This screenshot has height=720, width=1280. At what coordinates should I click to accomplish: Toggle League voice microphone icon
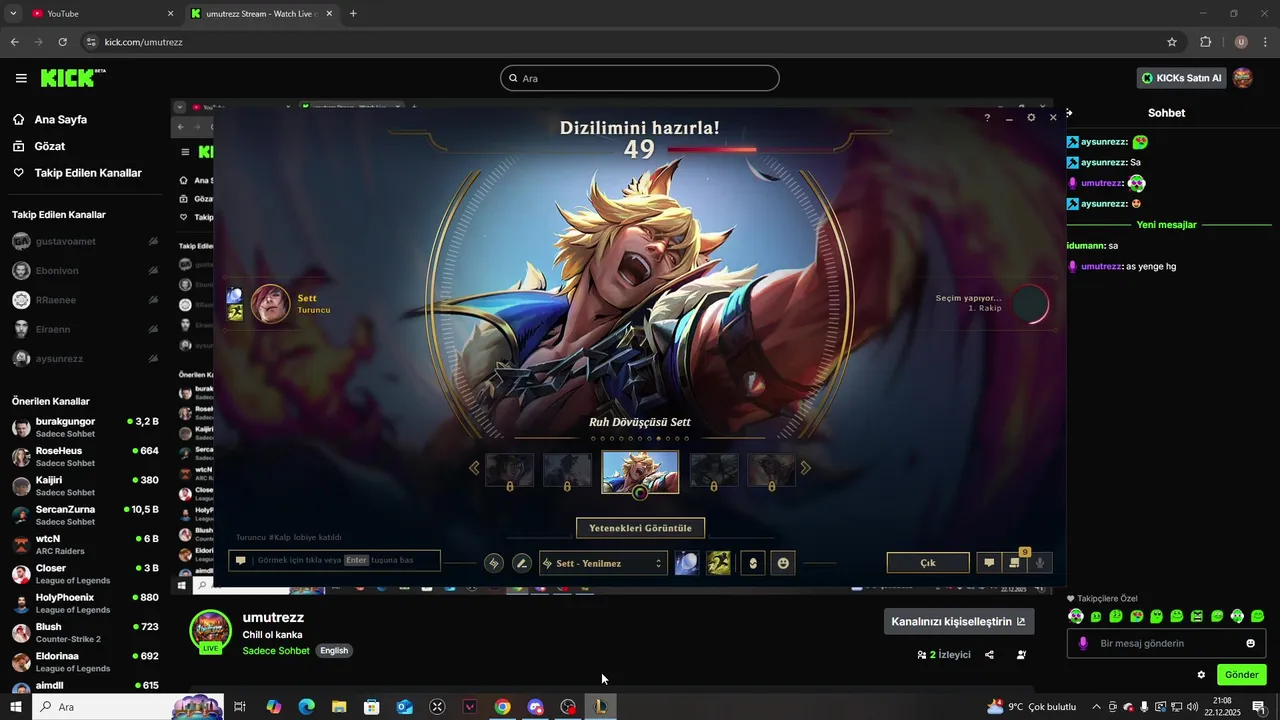[1040, 563]
